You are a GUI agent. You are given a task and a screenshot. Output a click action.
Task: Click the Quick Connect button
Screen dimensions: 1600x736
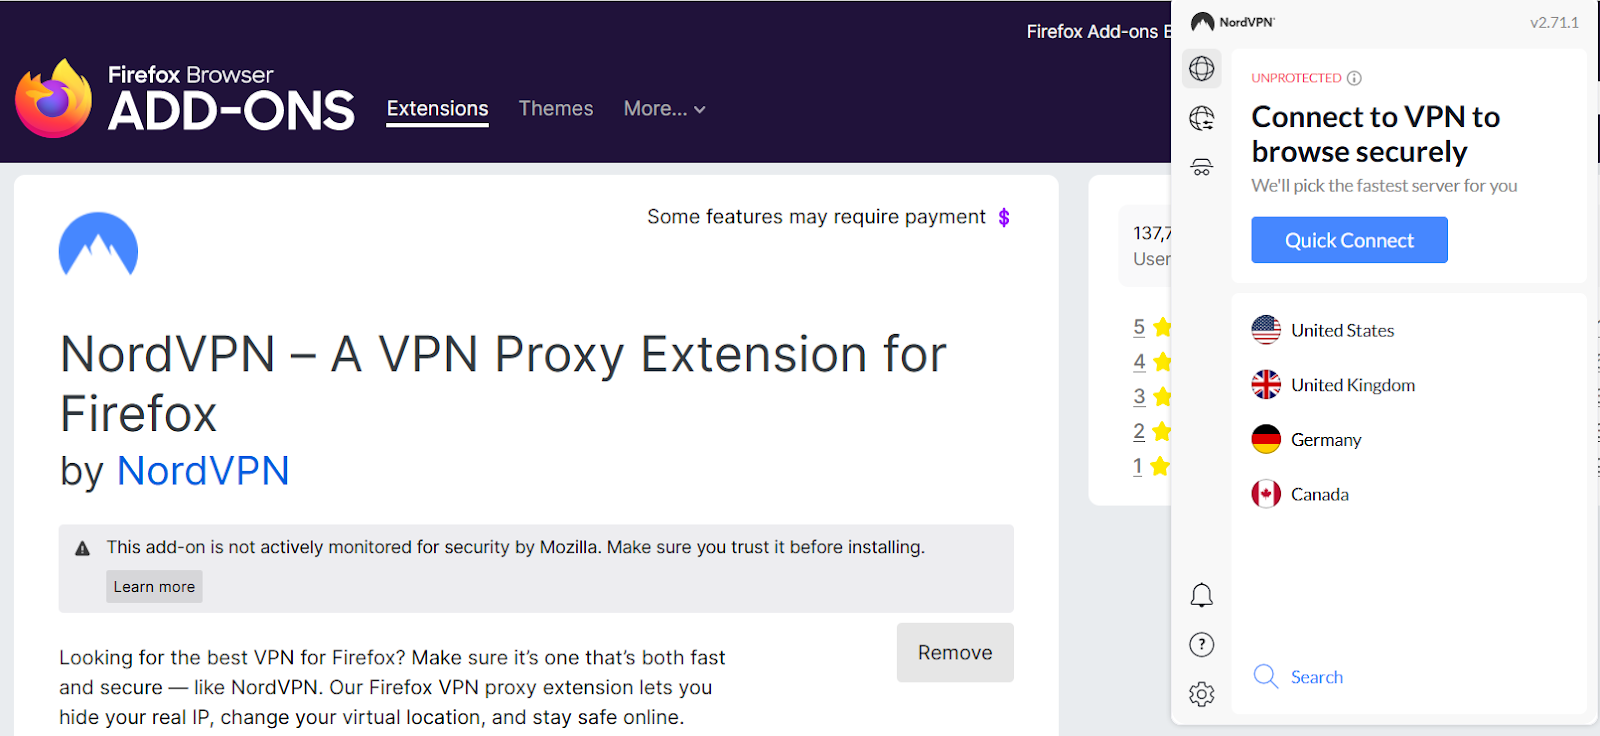(x=1349, y=240)
